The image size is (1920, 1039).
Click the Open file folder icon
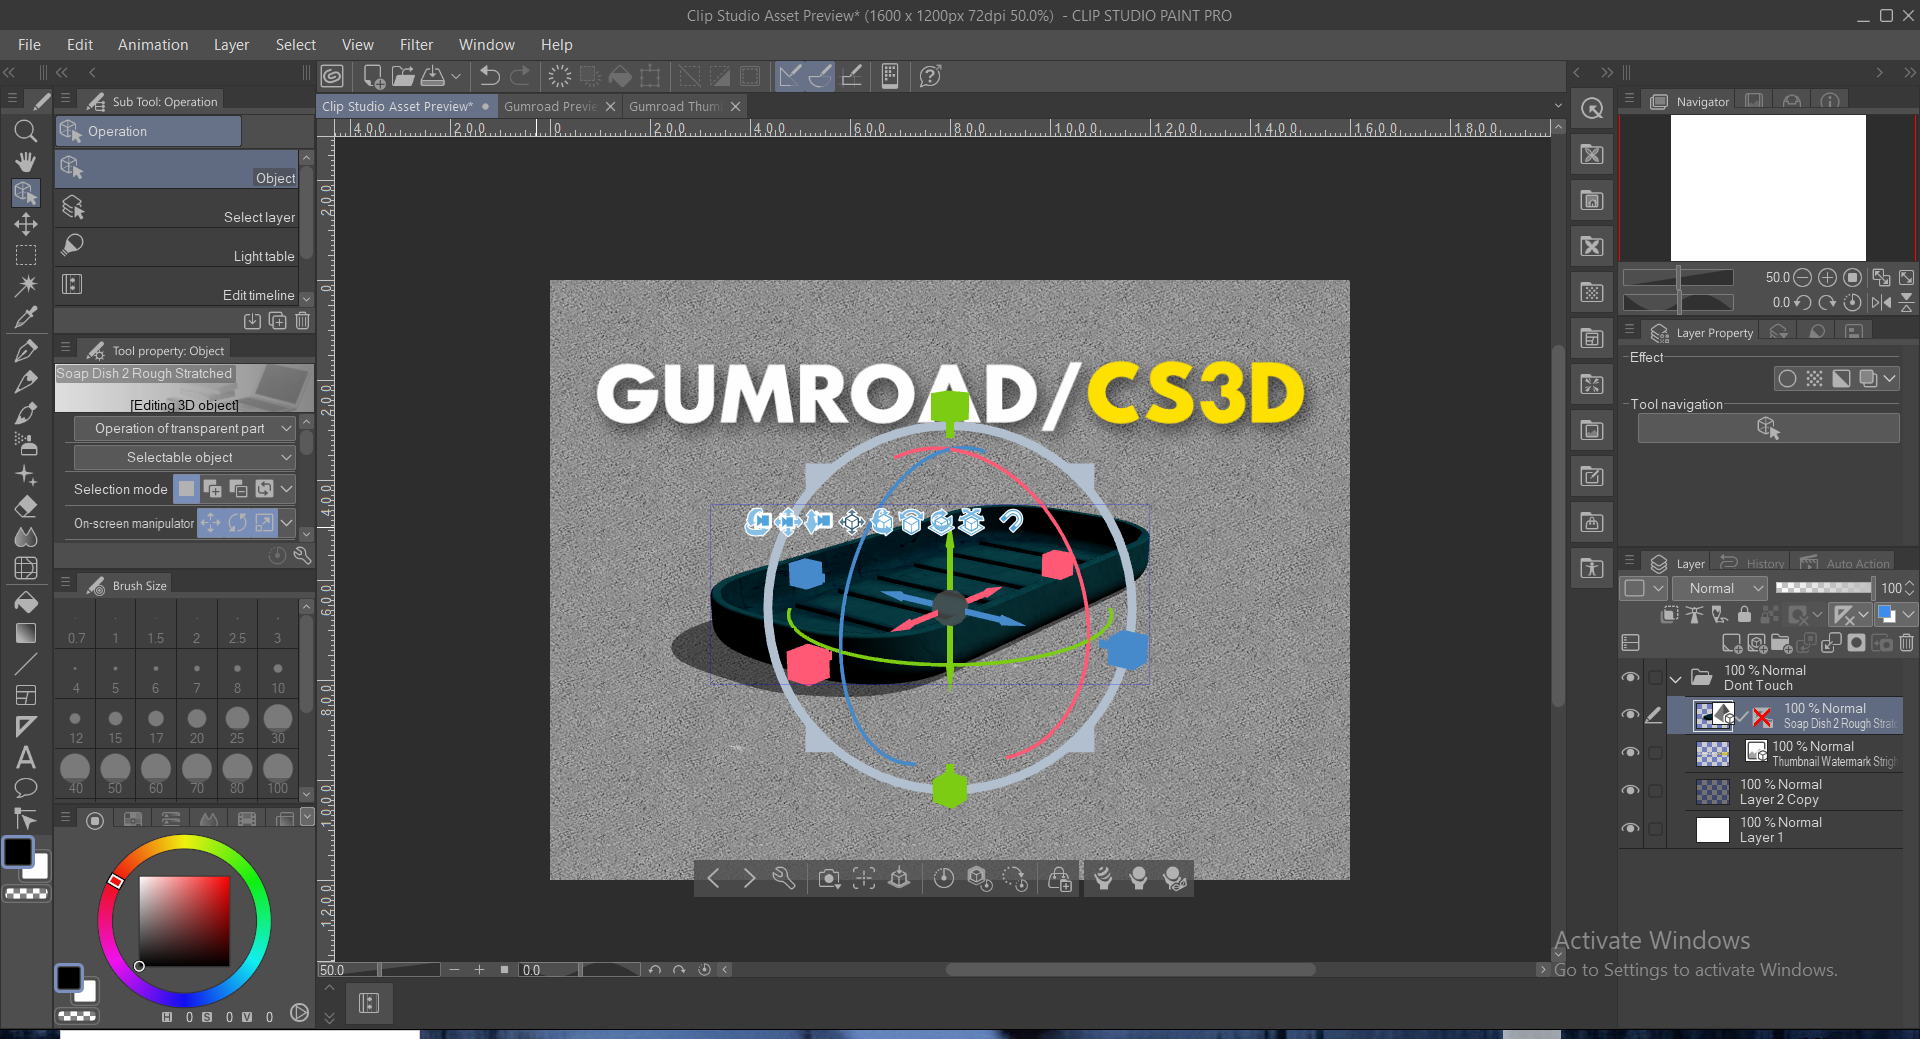point(403,76)
